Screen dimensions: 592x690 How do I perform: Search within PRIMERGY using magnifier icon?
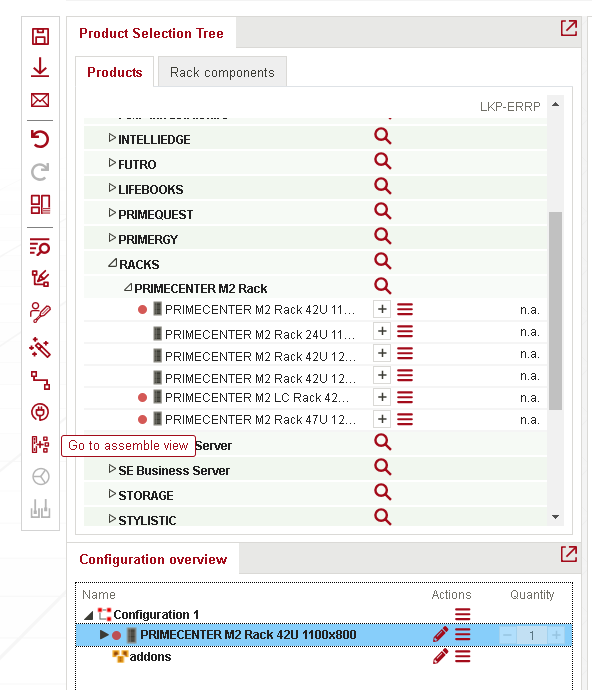[x=382, y=236]
